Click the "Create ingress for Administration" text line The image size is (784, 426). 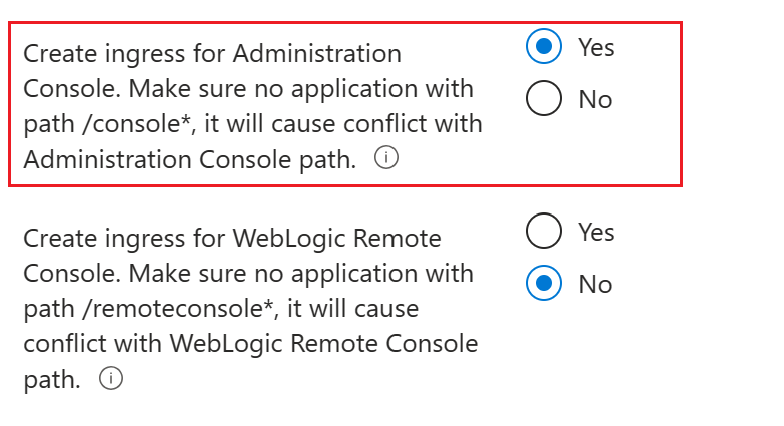212,53
